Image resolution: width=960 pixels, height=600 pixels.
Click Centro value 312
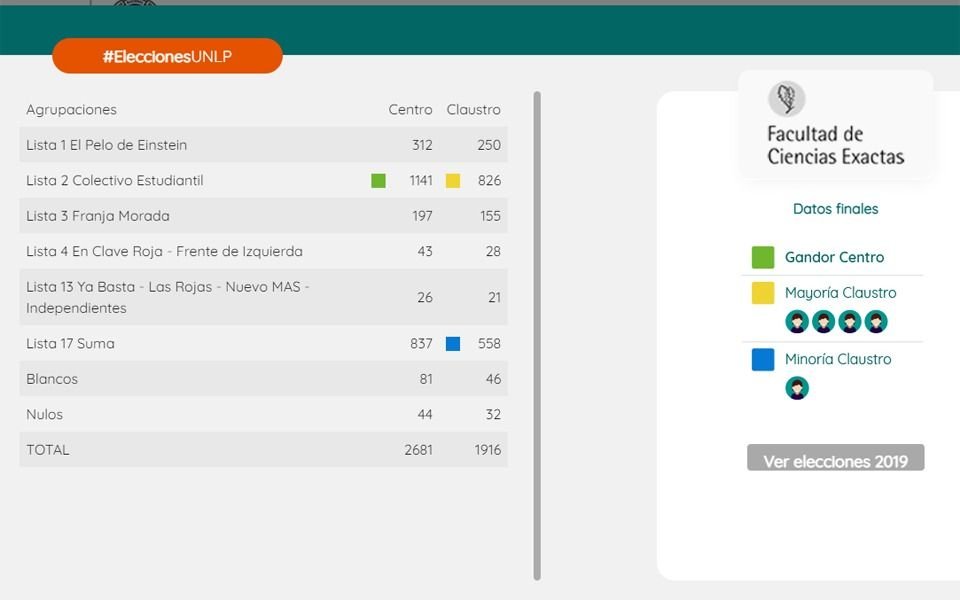click(422, 145)
